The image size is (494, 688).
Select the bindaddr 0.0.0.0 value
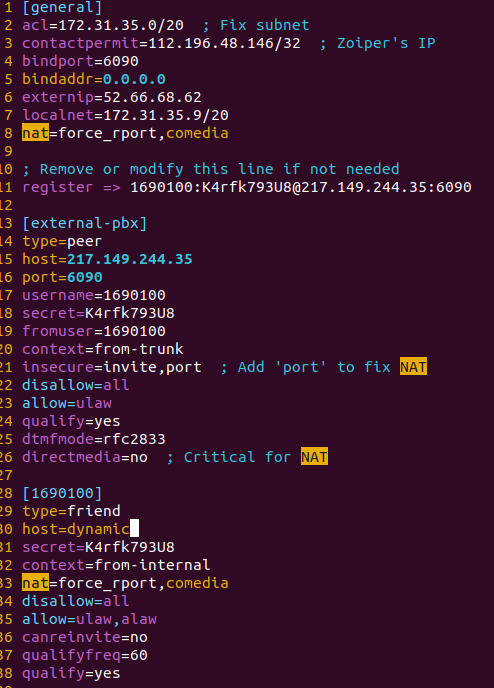(134, 79)
